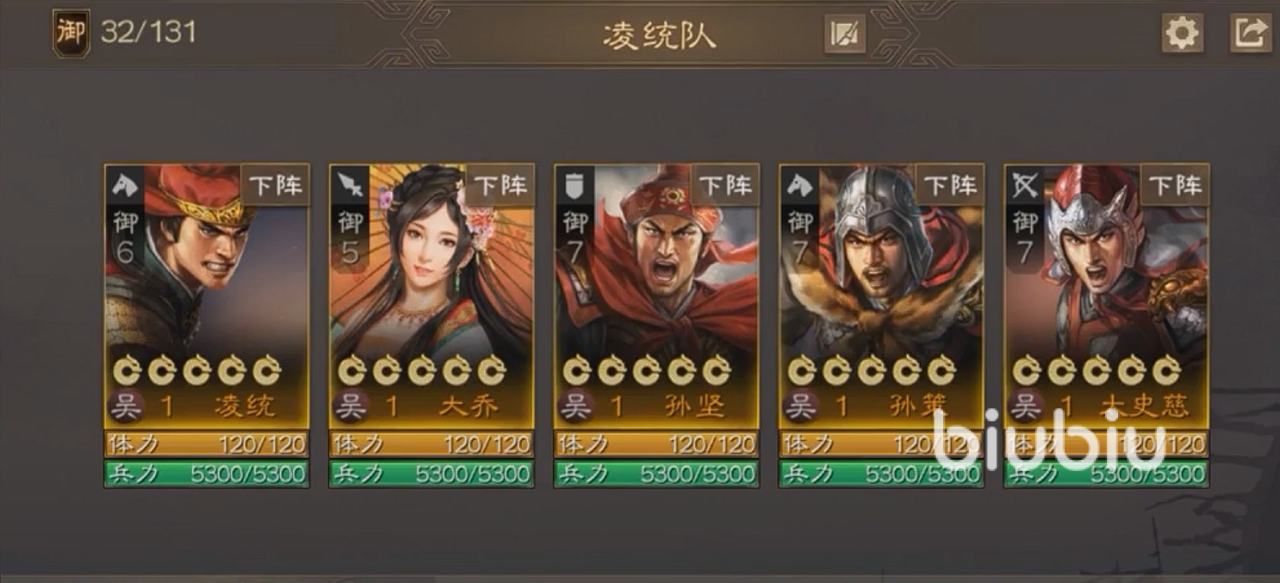This screenshot has width=1280, height=583.
Task: Click 孙坚's 体力 stamina bar
Action: pos(657,444)
